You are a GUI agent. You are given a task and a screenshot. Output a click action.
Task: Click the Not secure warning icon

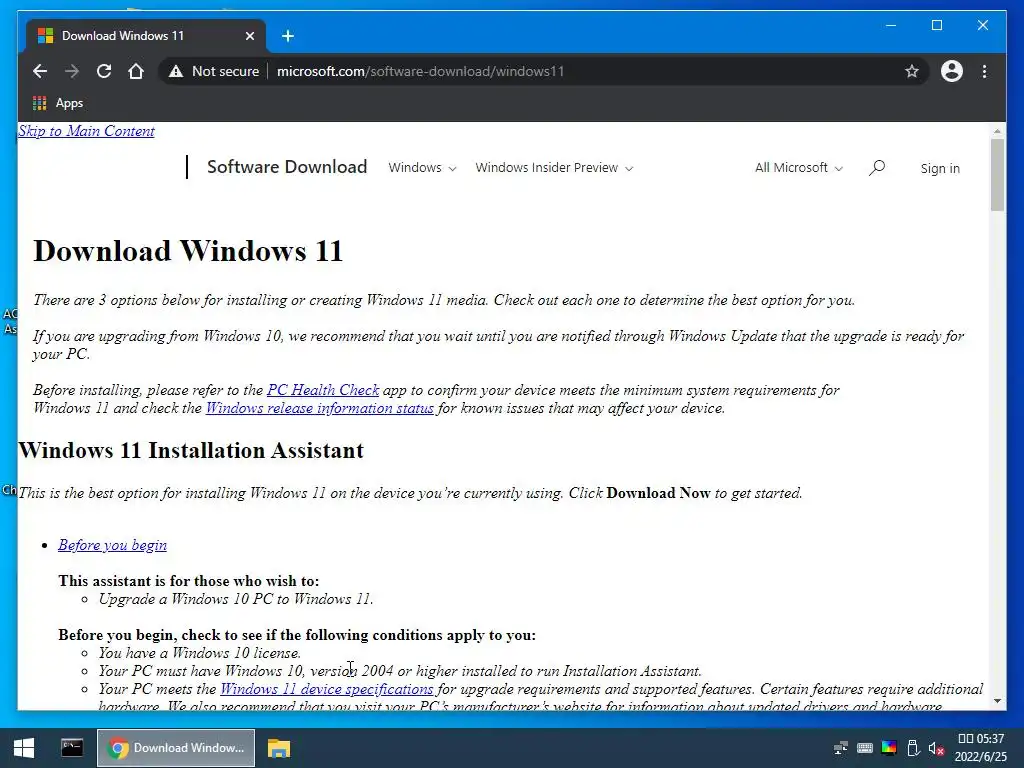[x=176, y=71]
